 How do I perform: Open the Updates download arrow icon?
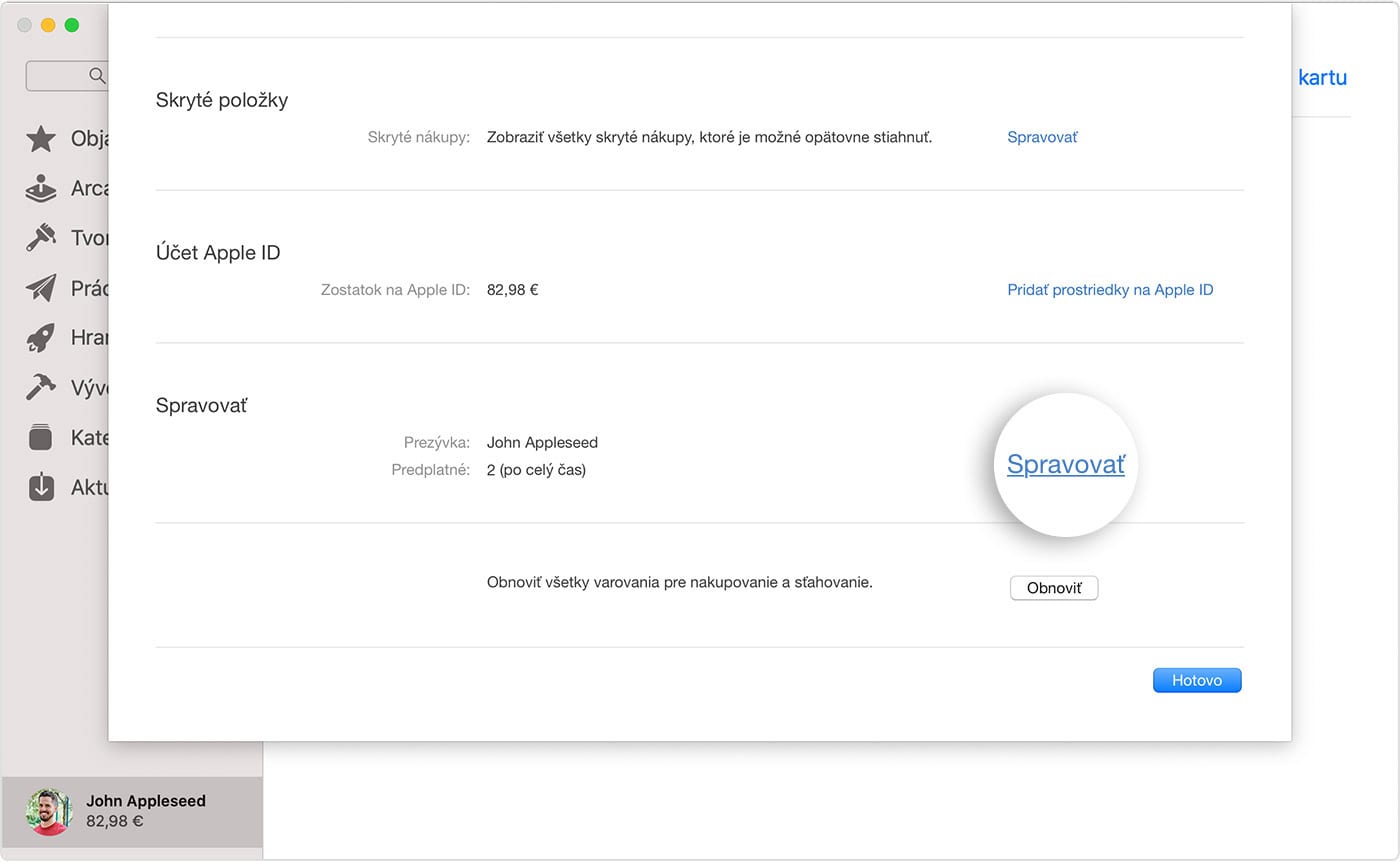41,488
